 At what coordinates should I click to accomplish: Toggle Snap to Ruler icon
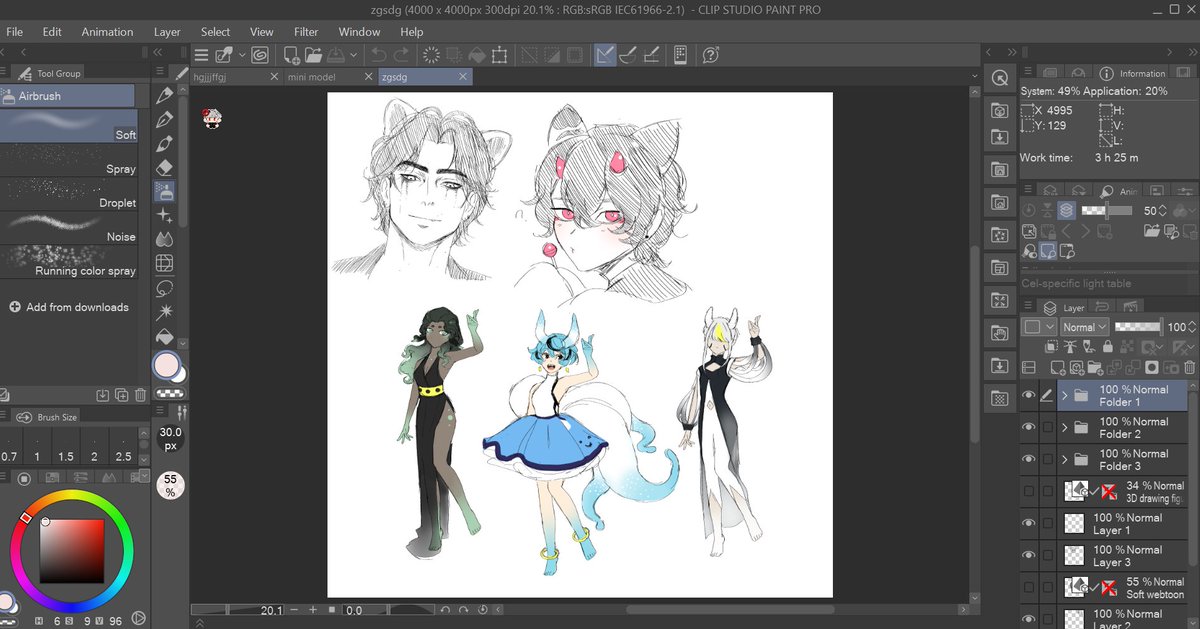click(x=605, y=55)
